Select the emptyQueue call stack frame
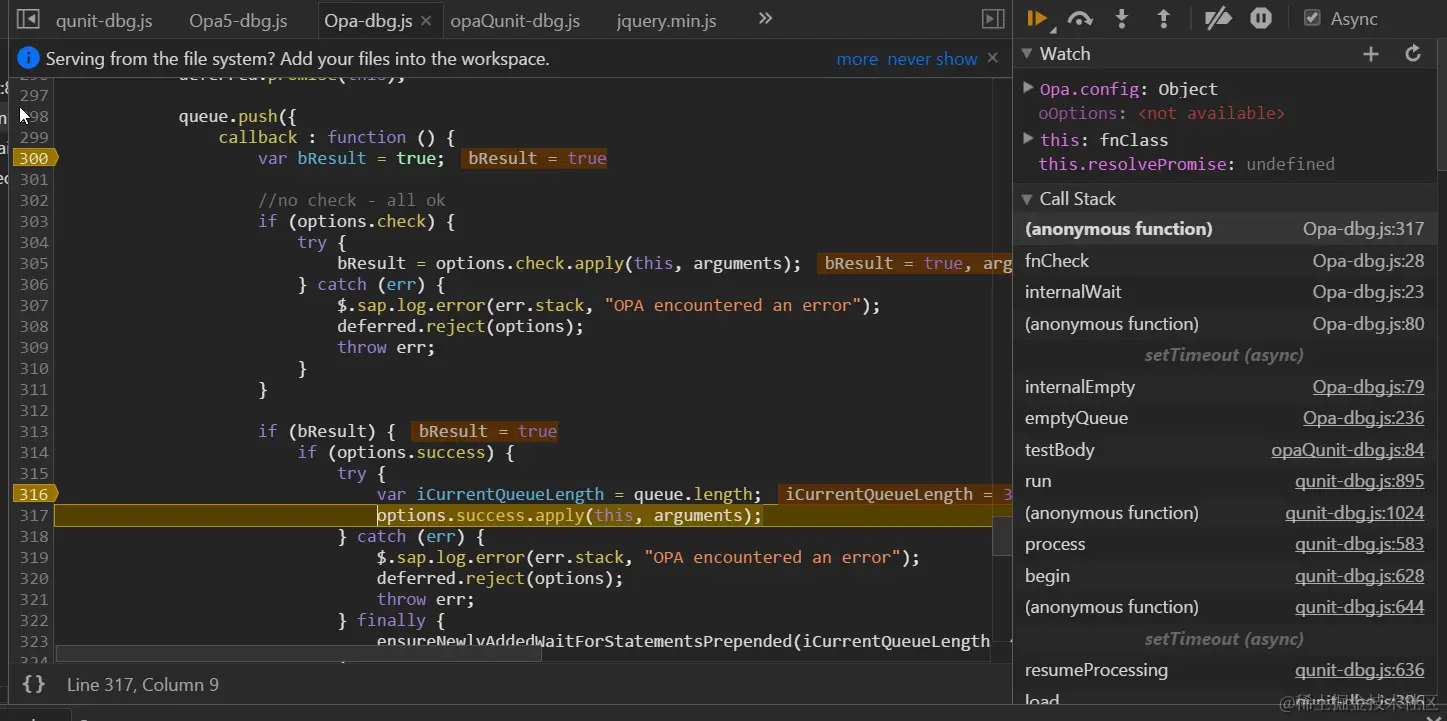Viewport: 1447px width, 721px height. [x=1224, y=418]
